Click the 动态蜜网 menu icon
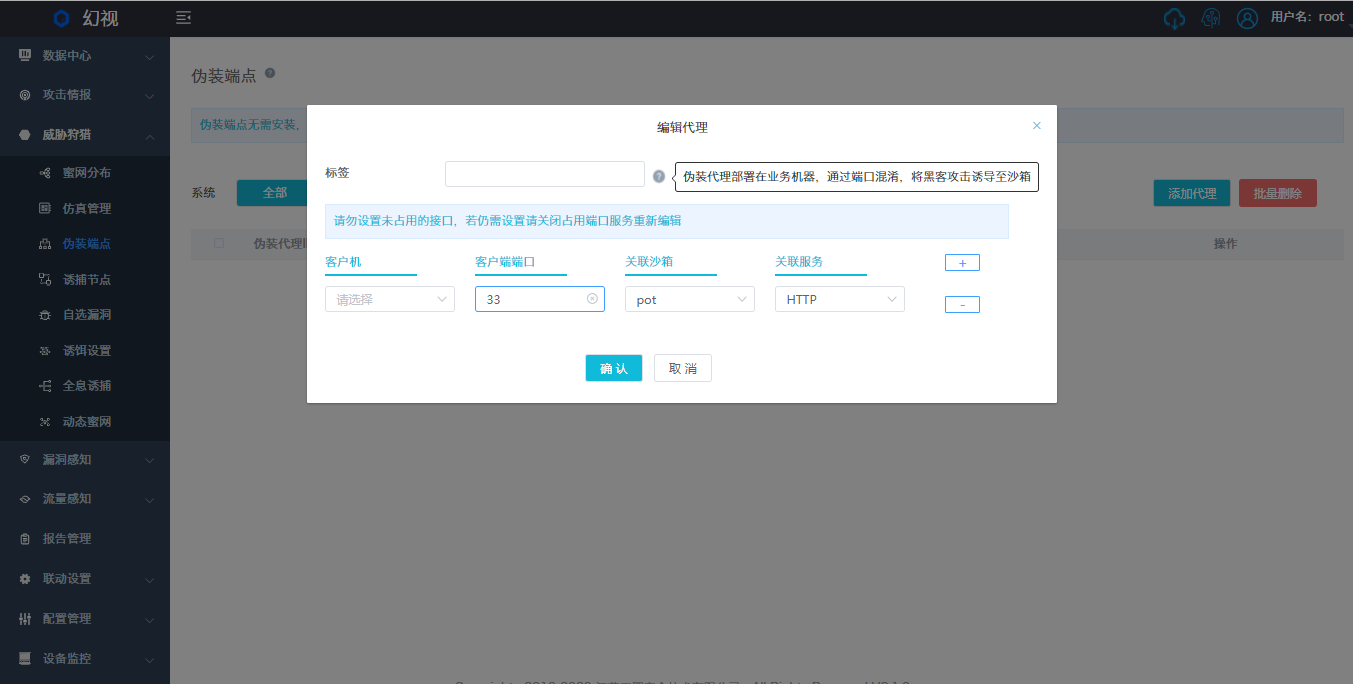Image resolution: width=1353 pixels, height=684 pixels. pos(45,422)
